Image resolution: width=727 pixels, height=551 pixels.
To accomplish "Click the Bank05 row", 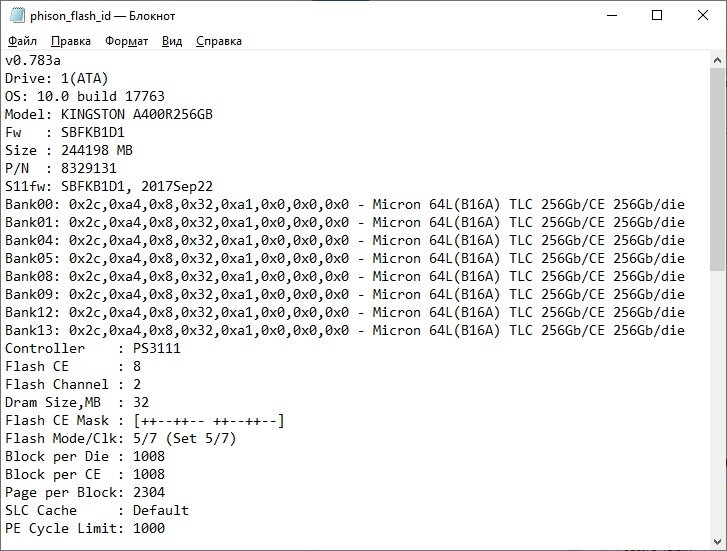I will [x=345, y=258].
